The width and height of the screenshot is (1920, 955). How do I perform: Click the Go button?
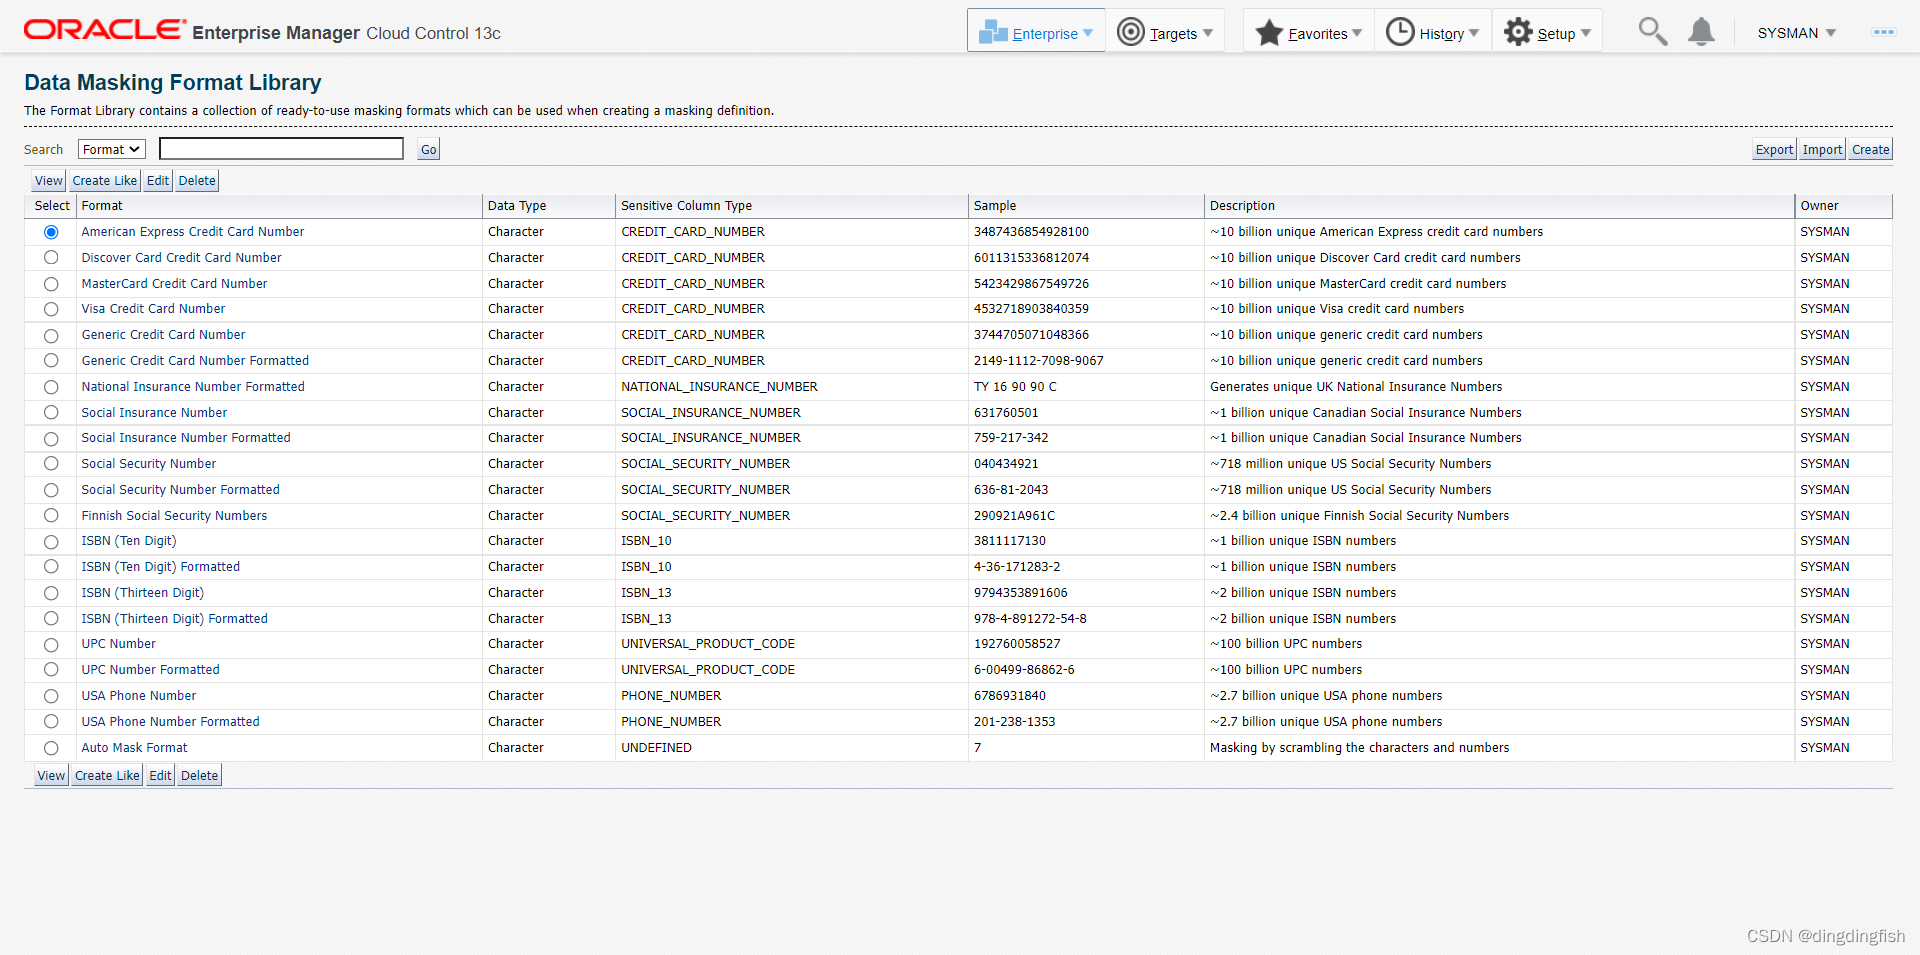428,150
